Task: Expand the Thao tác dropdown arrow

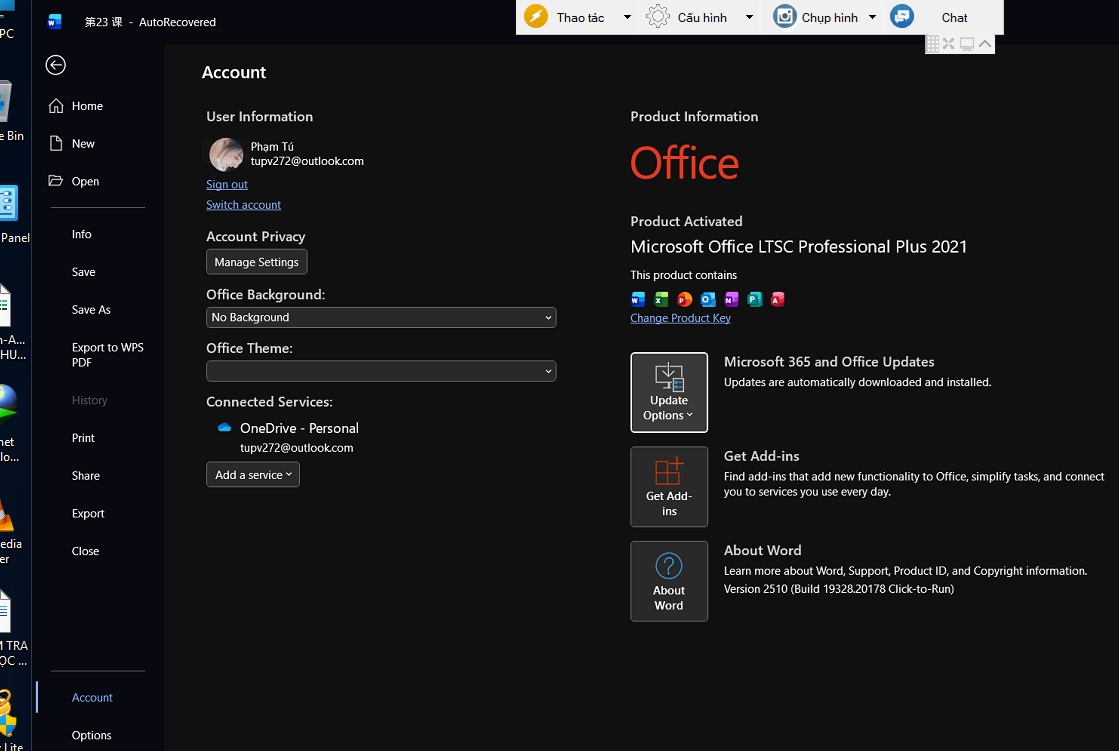Action: [x=627, y=17]
